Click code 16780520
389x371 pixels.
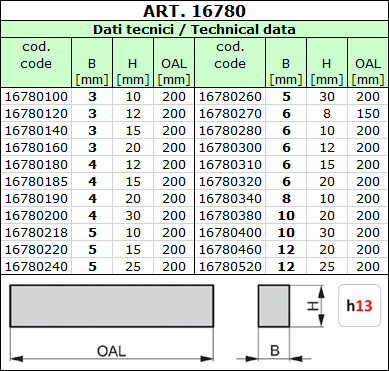click(230, 267)
